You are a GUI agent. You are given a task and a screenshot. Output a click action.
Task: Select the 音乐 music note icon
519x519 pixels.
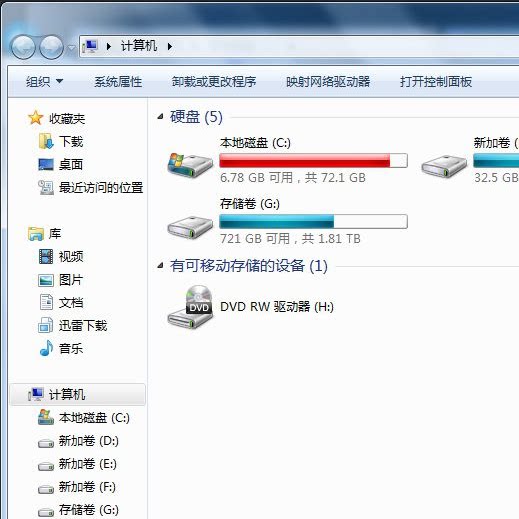tap(46, 349)
